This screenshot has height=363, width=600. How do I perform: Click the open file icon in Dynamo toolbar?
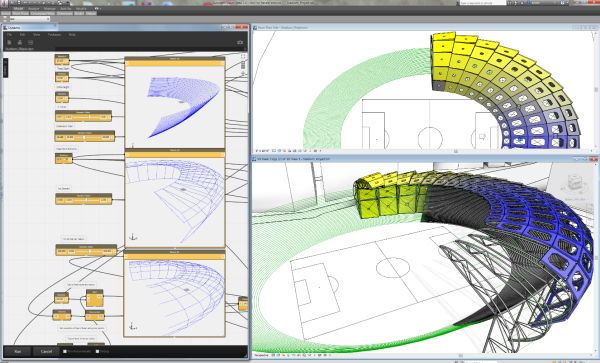(x=20, y=42)
